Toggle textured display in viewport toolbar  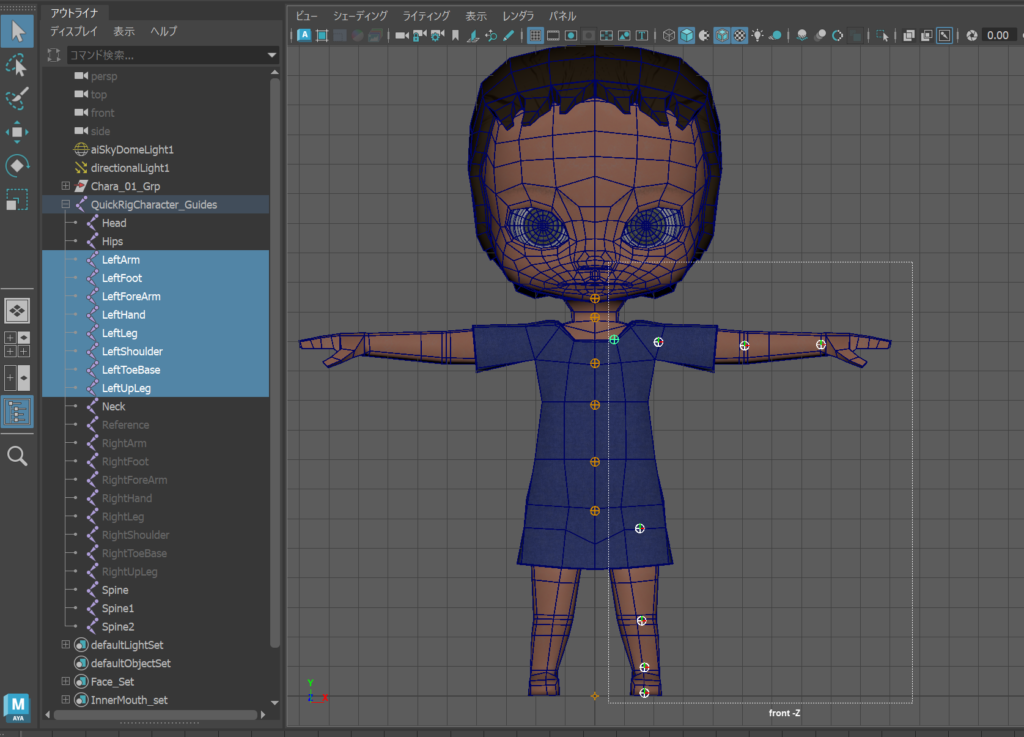739,35
